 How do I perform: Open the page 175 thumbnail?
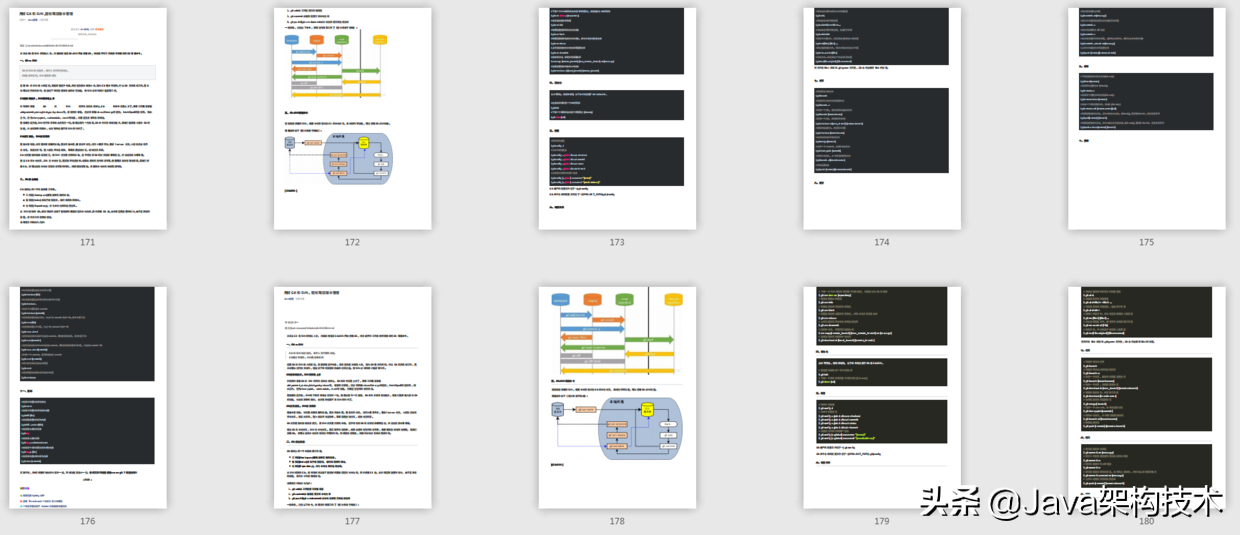point(1146,118)
